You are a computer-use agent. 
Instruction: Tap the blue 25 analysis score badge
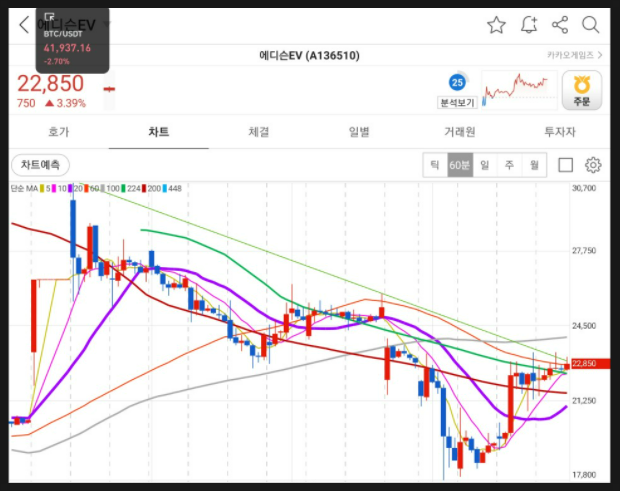[457, 82]
